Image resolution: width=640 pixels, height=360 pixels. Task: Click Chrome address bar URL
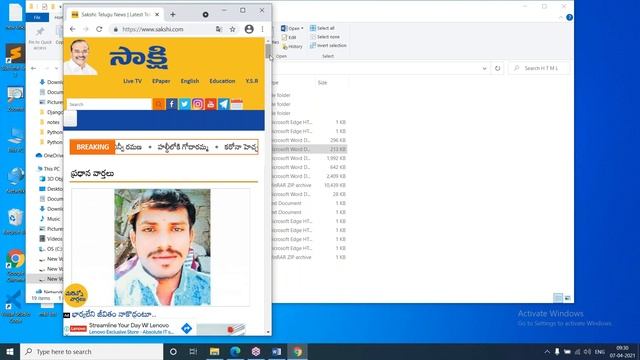pyautogui.click(x=153, y=29)
